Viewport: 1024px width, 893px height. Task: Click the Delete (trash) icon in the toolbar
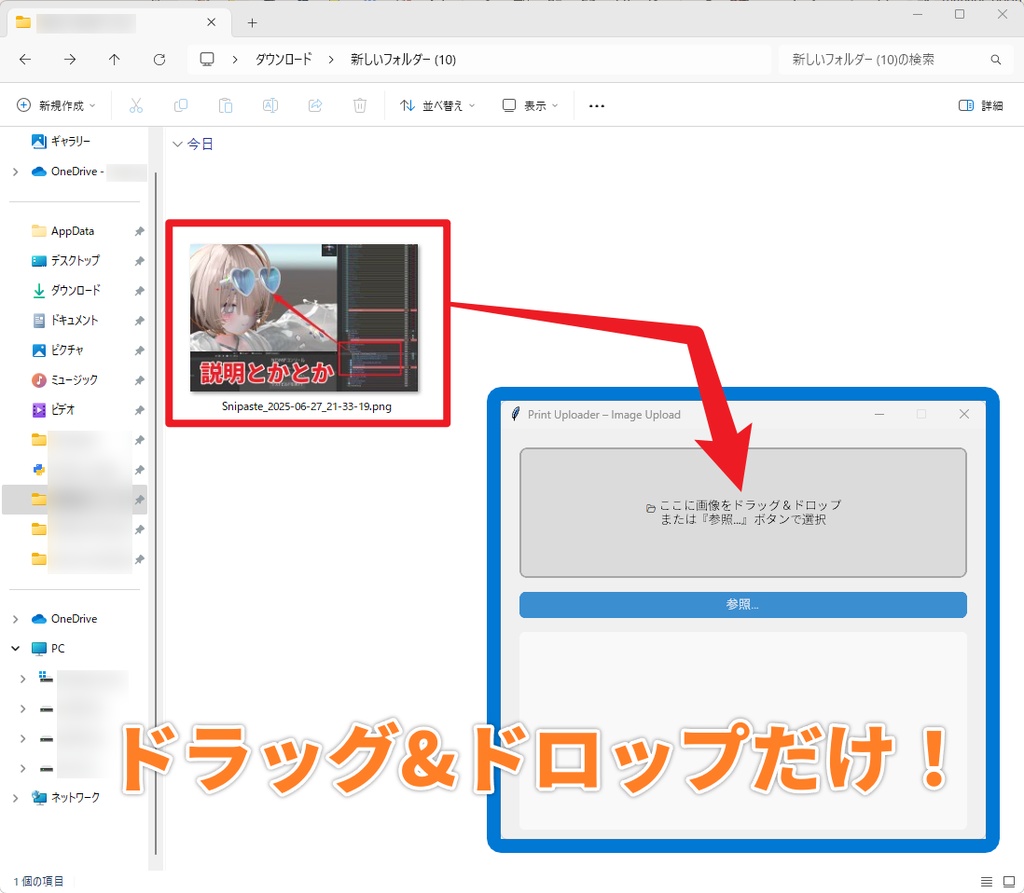point(359,105)
